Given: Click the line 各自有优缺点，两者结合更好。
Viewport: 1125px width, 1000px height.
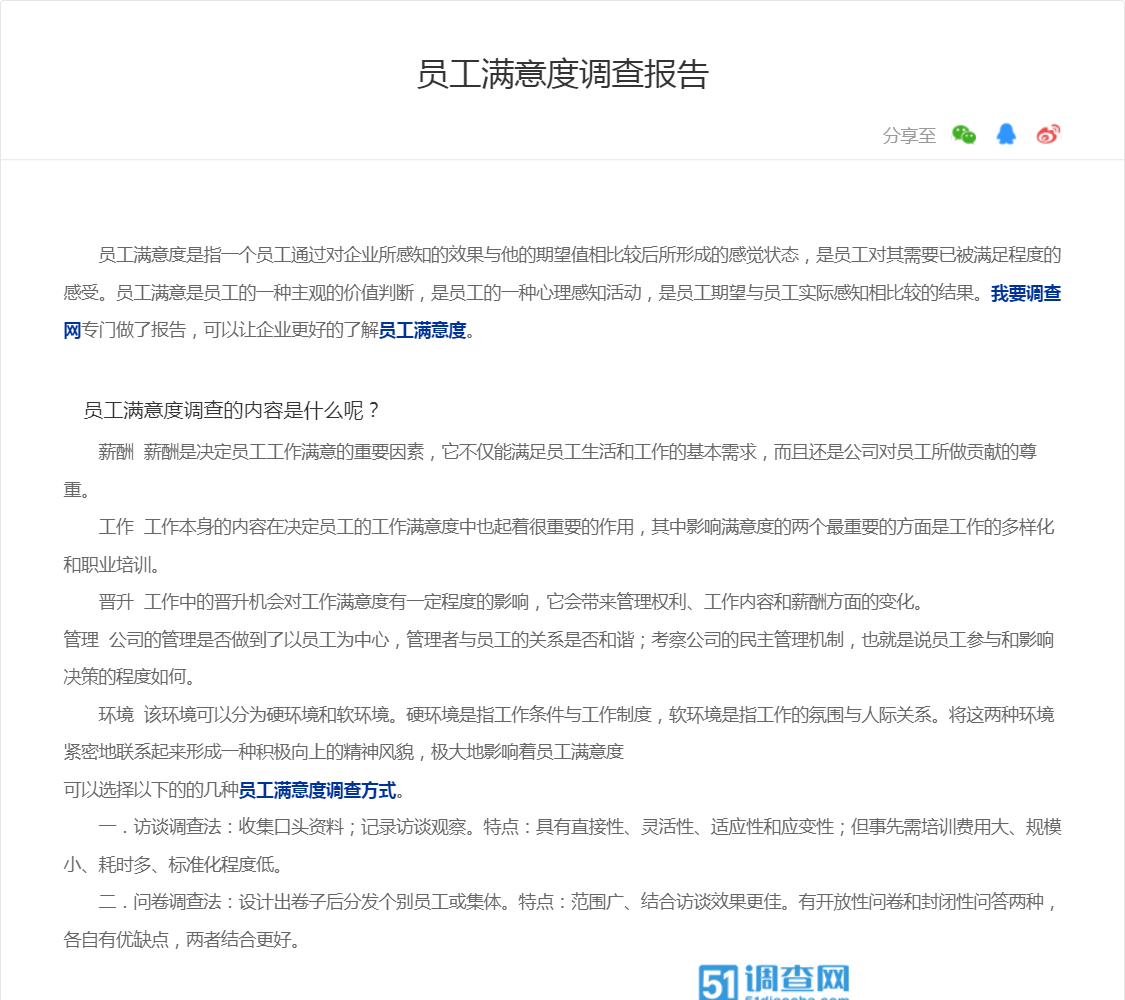Looking at the screenshot, I should [182, 939].
